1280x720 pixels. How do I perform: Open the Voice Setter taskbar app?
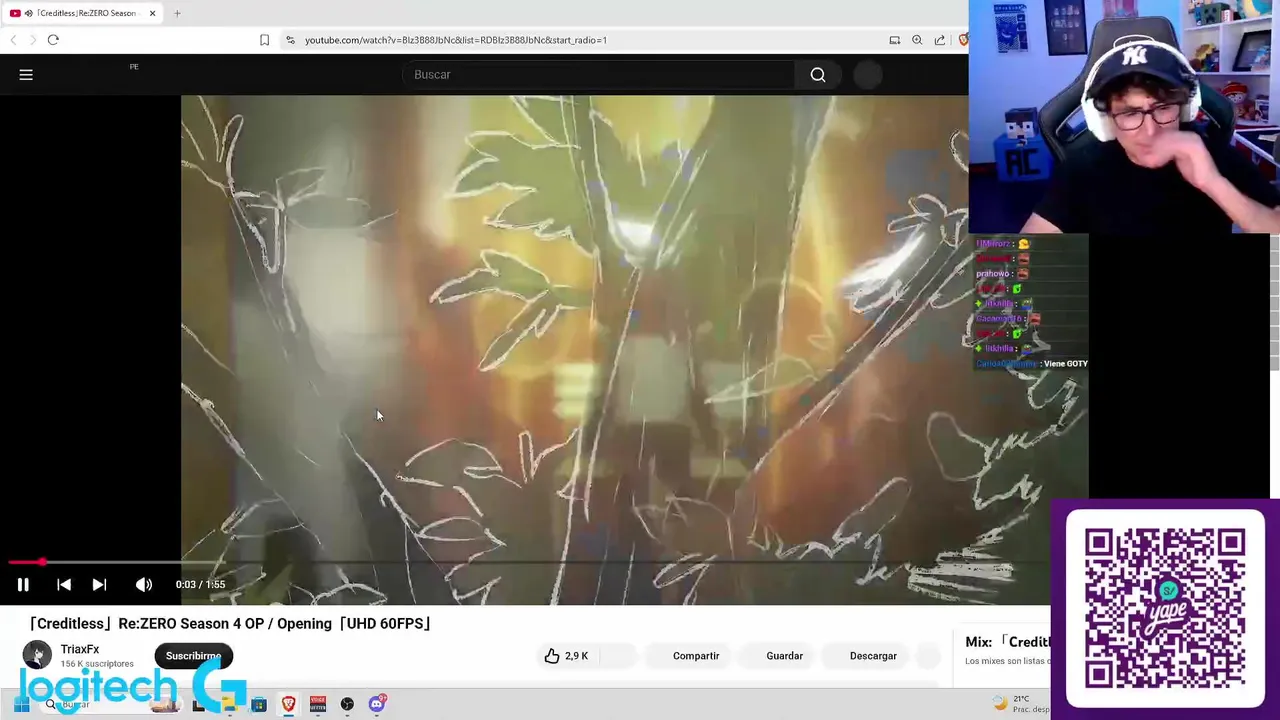click(318, 704)
